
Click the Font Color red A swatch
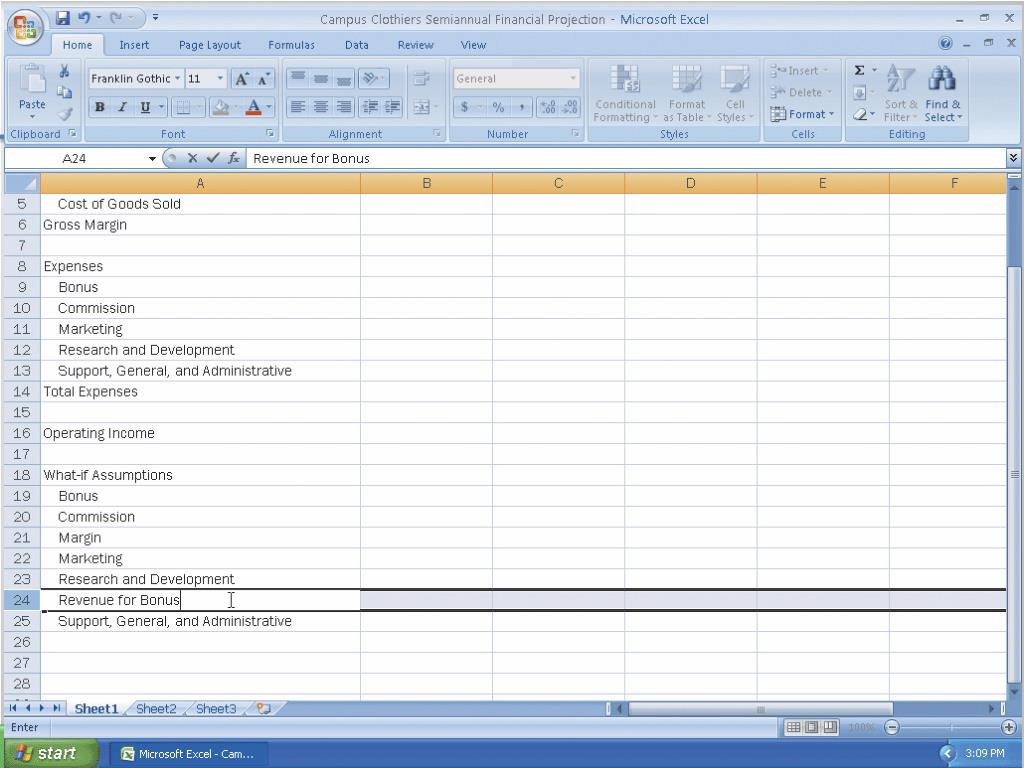coord(254,107)
